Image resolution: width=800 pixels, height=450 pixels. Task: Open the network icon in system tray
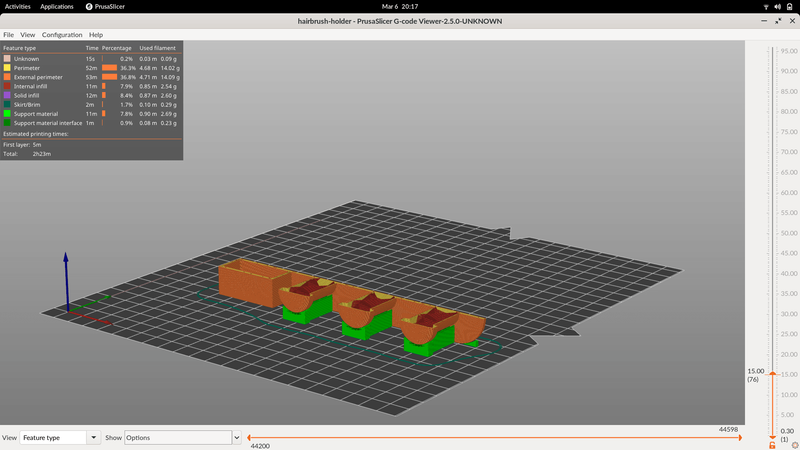click(766, 7)
